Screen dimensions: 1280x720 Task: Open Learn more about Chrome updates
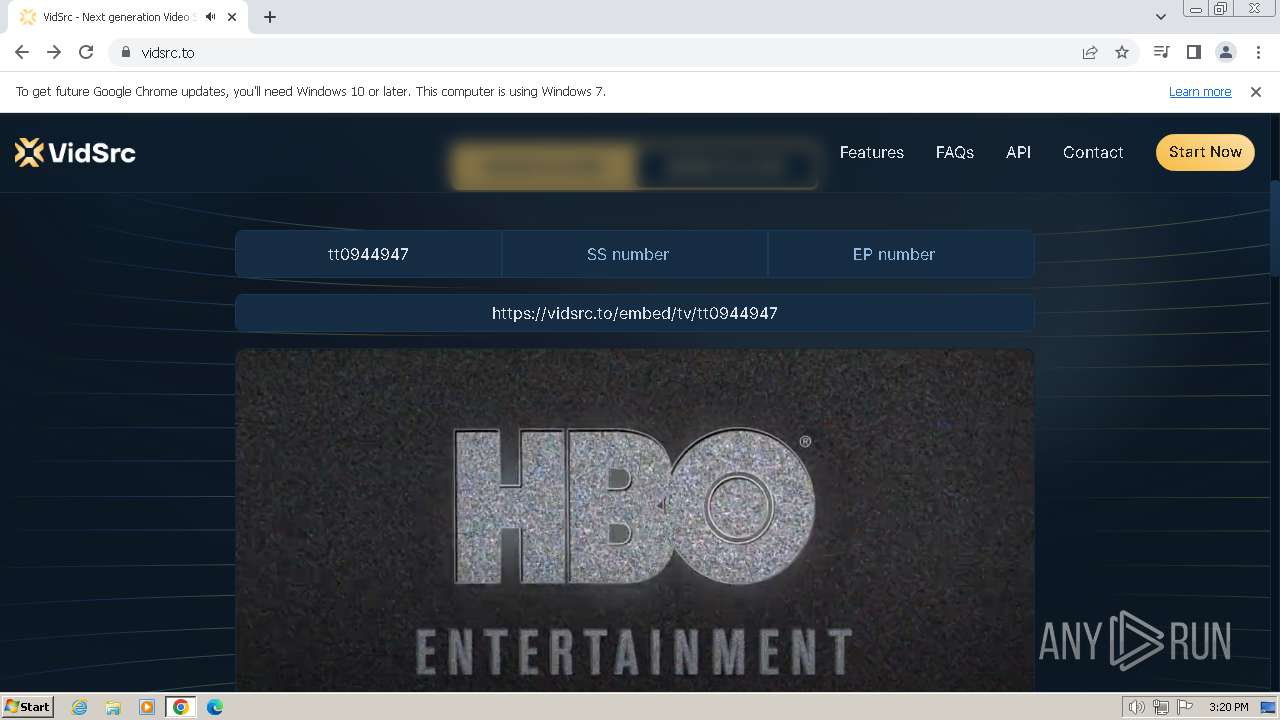click(1200, 91)
